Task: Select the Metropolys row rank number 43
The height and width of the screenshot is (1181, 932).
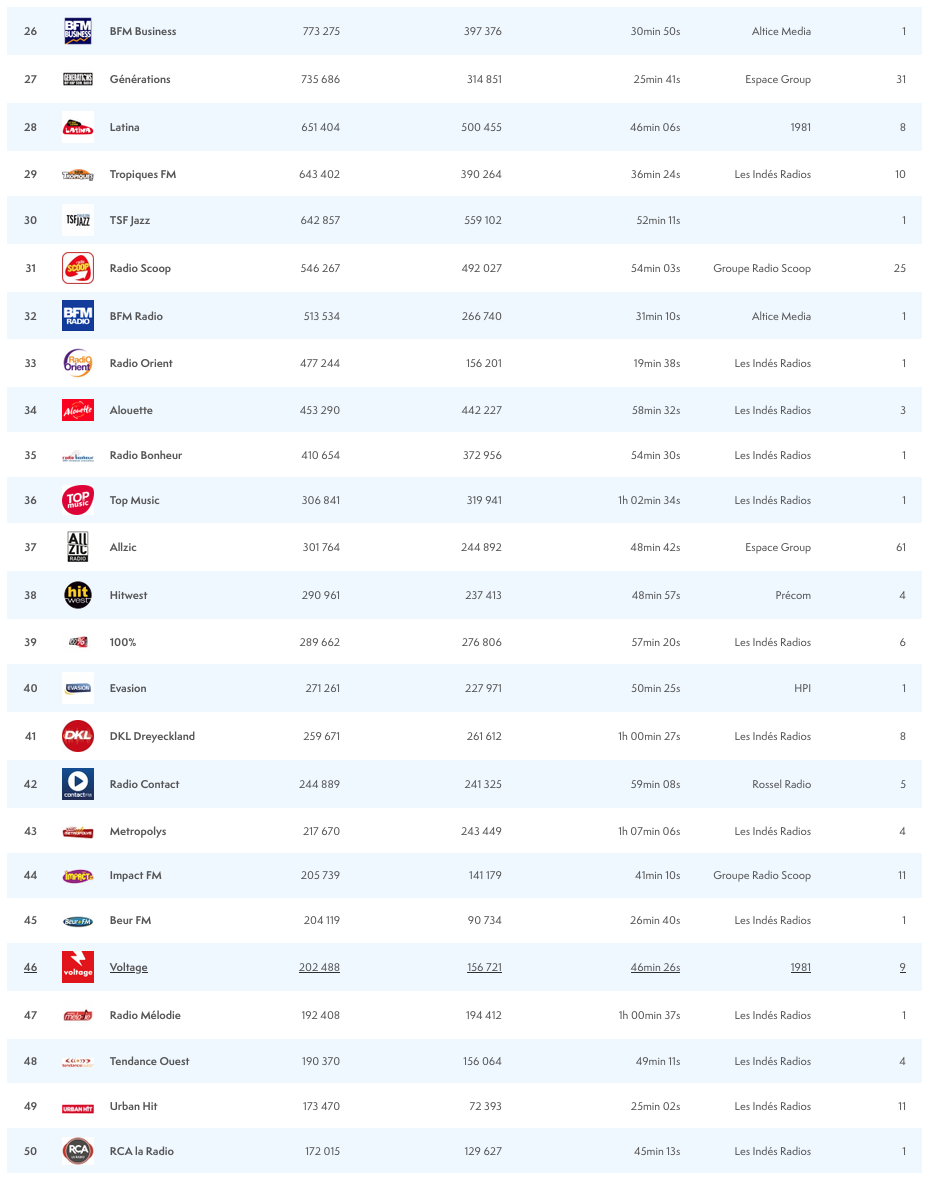Action: 30,831
